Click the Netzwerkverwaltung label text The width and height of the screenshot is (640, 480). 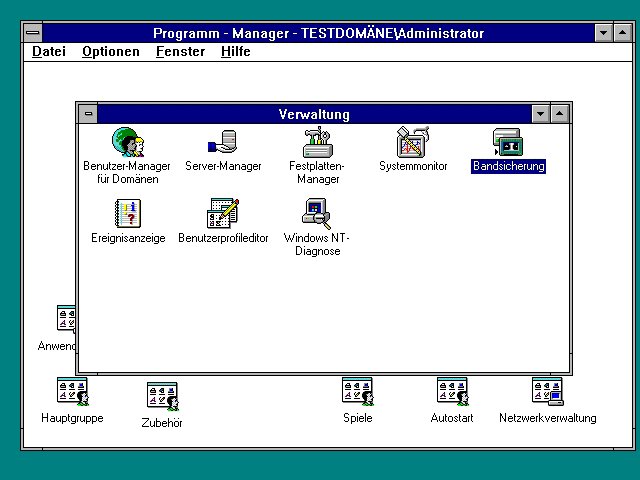coord(548,418)
